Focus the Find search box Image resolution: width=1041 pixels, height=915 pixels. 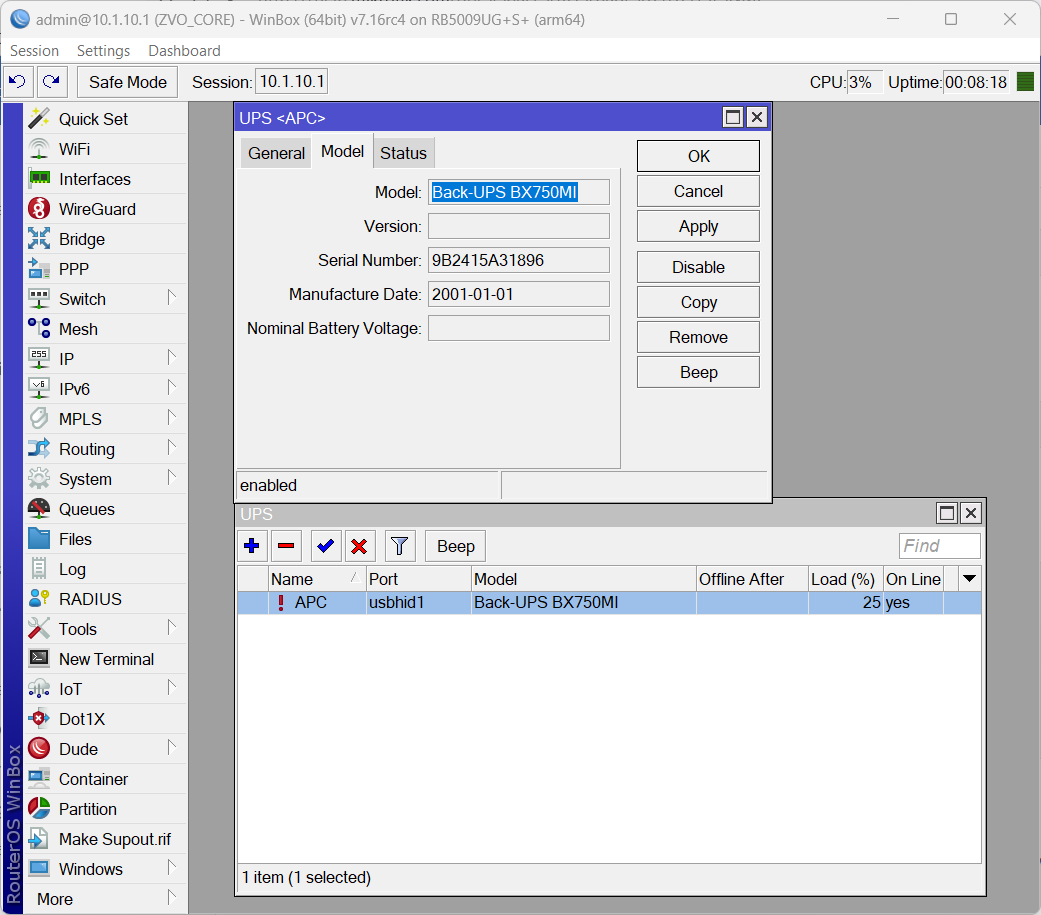coord(939,546)
